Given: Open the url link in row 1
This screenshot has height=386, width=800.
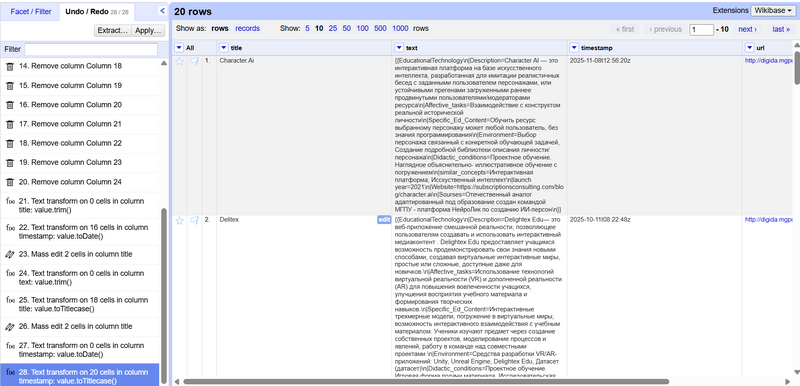Looking at the screenshot, I should (768, 61).
